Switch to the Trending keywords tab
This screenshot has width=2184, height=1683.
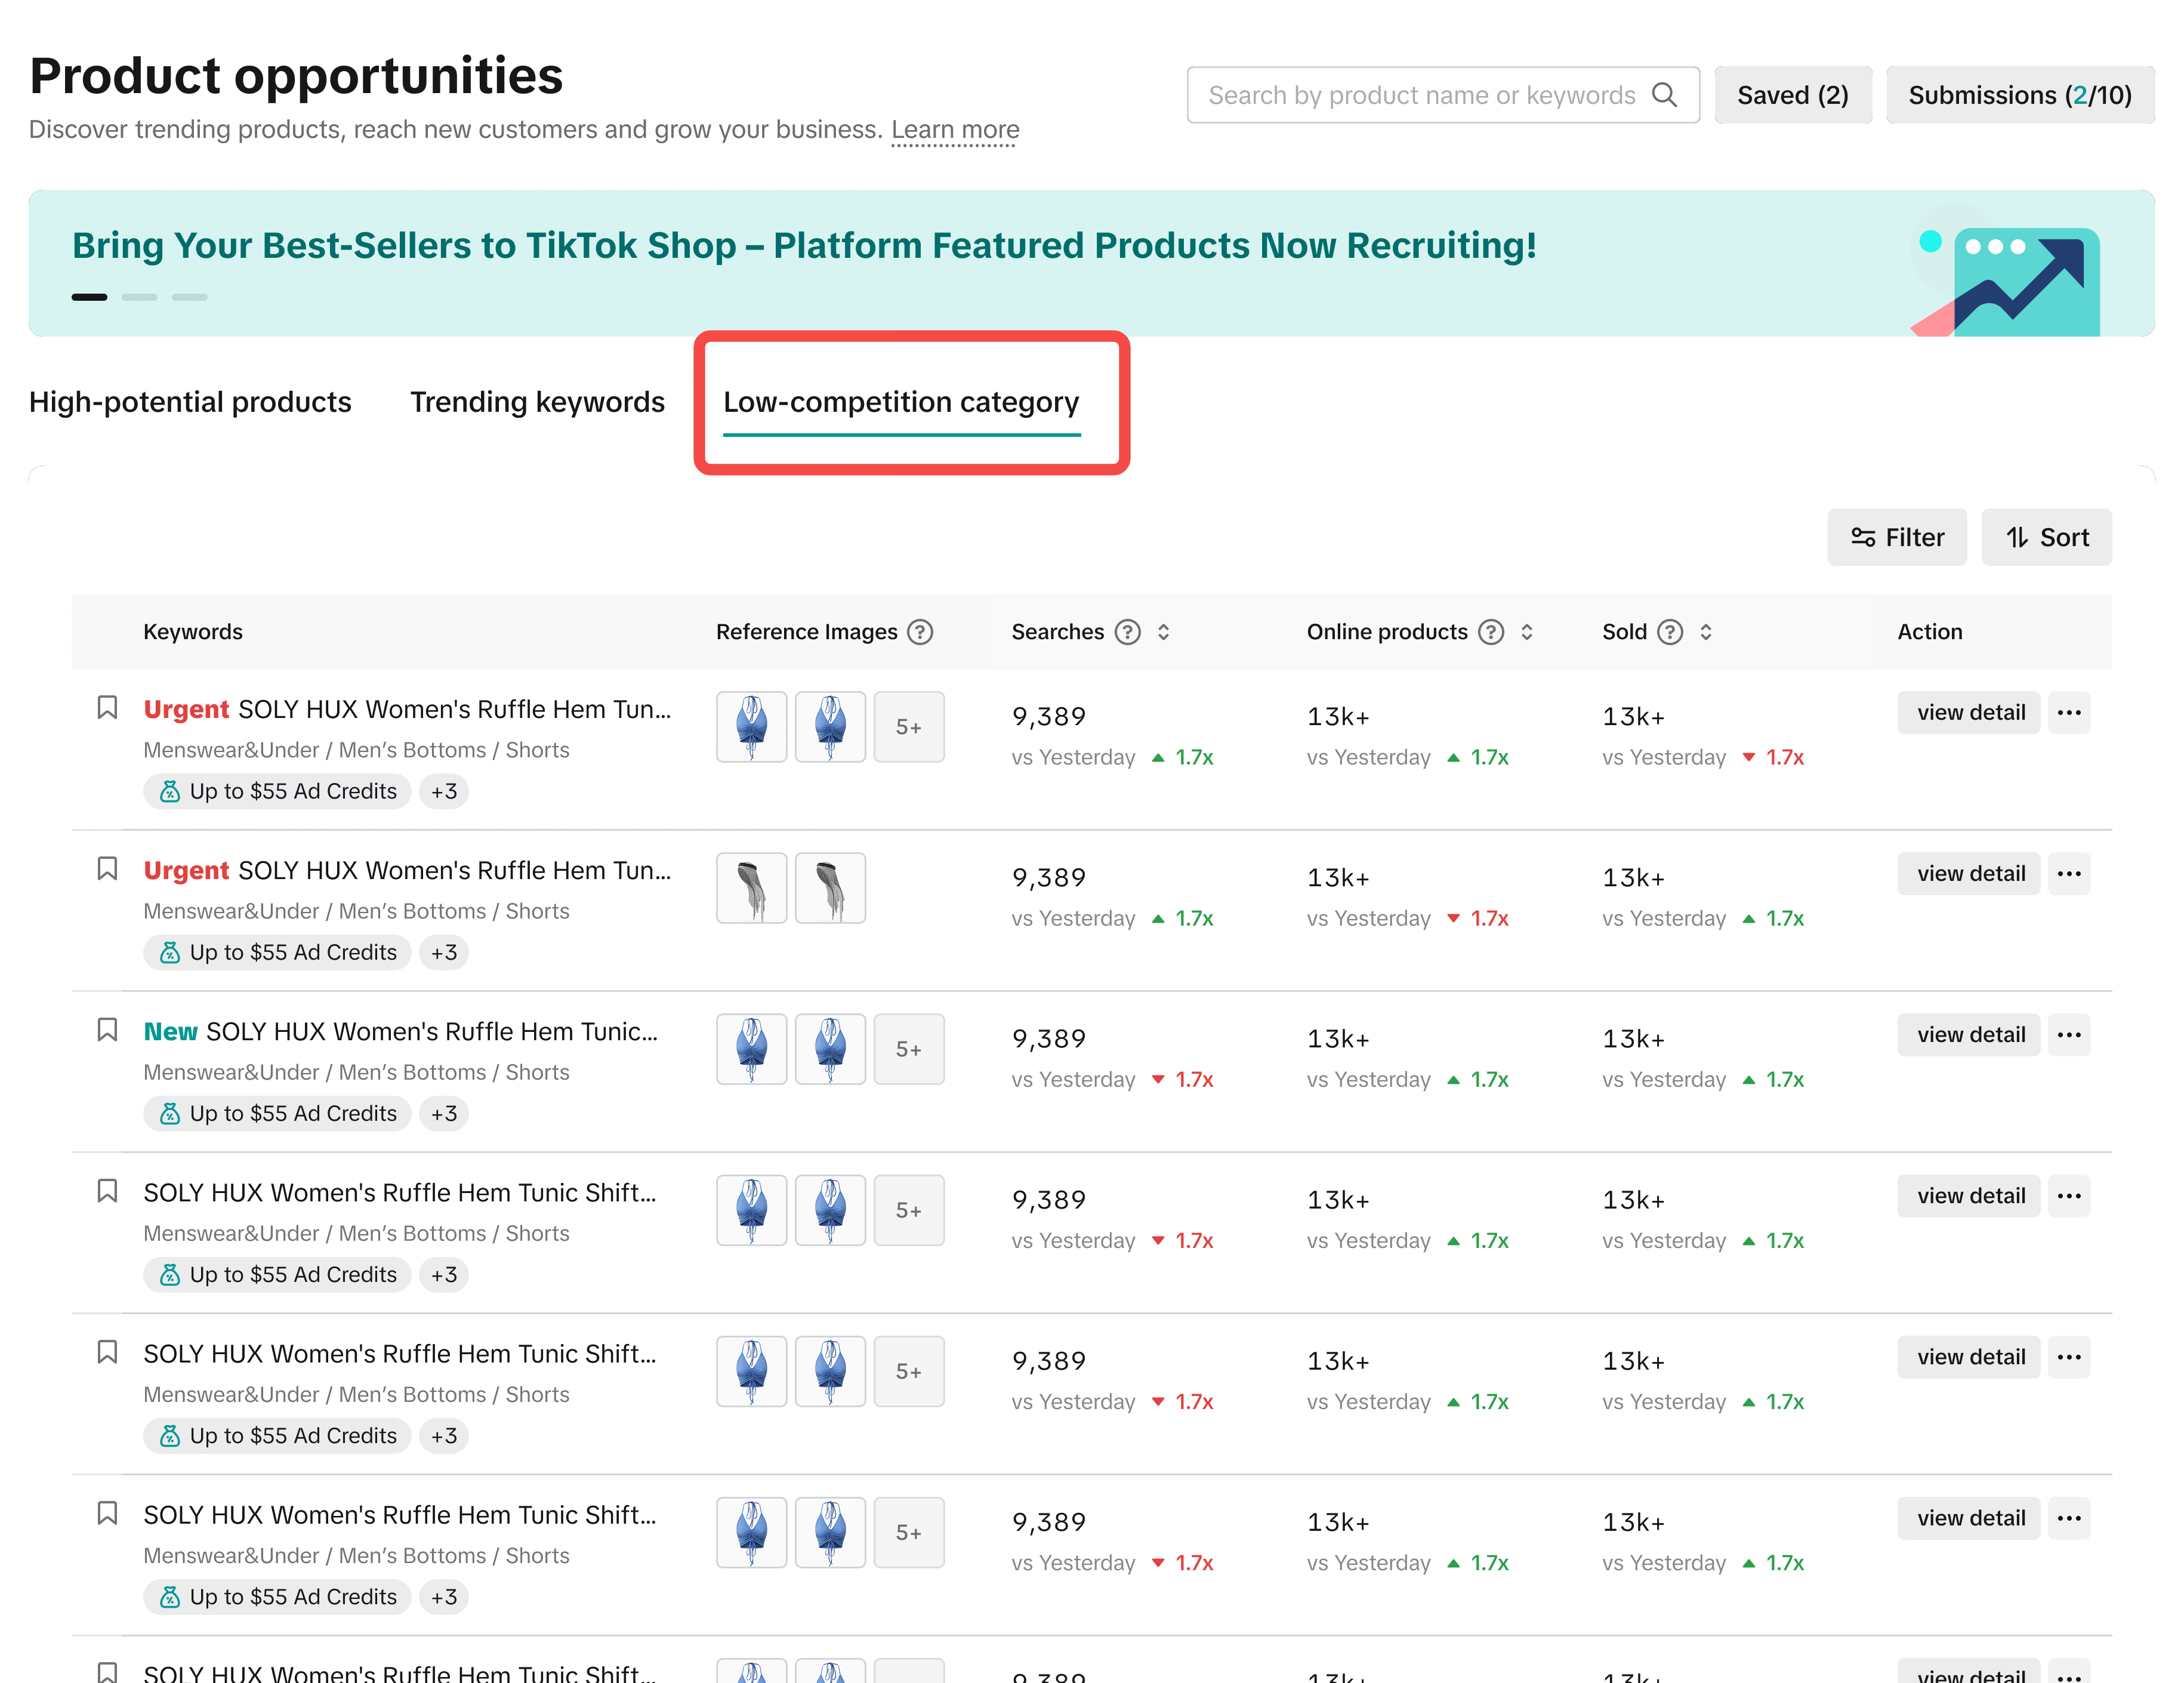click(537, 402)
